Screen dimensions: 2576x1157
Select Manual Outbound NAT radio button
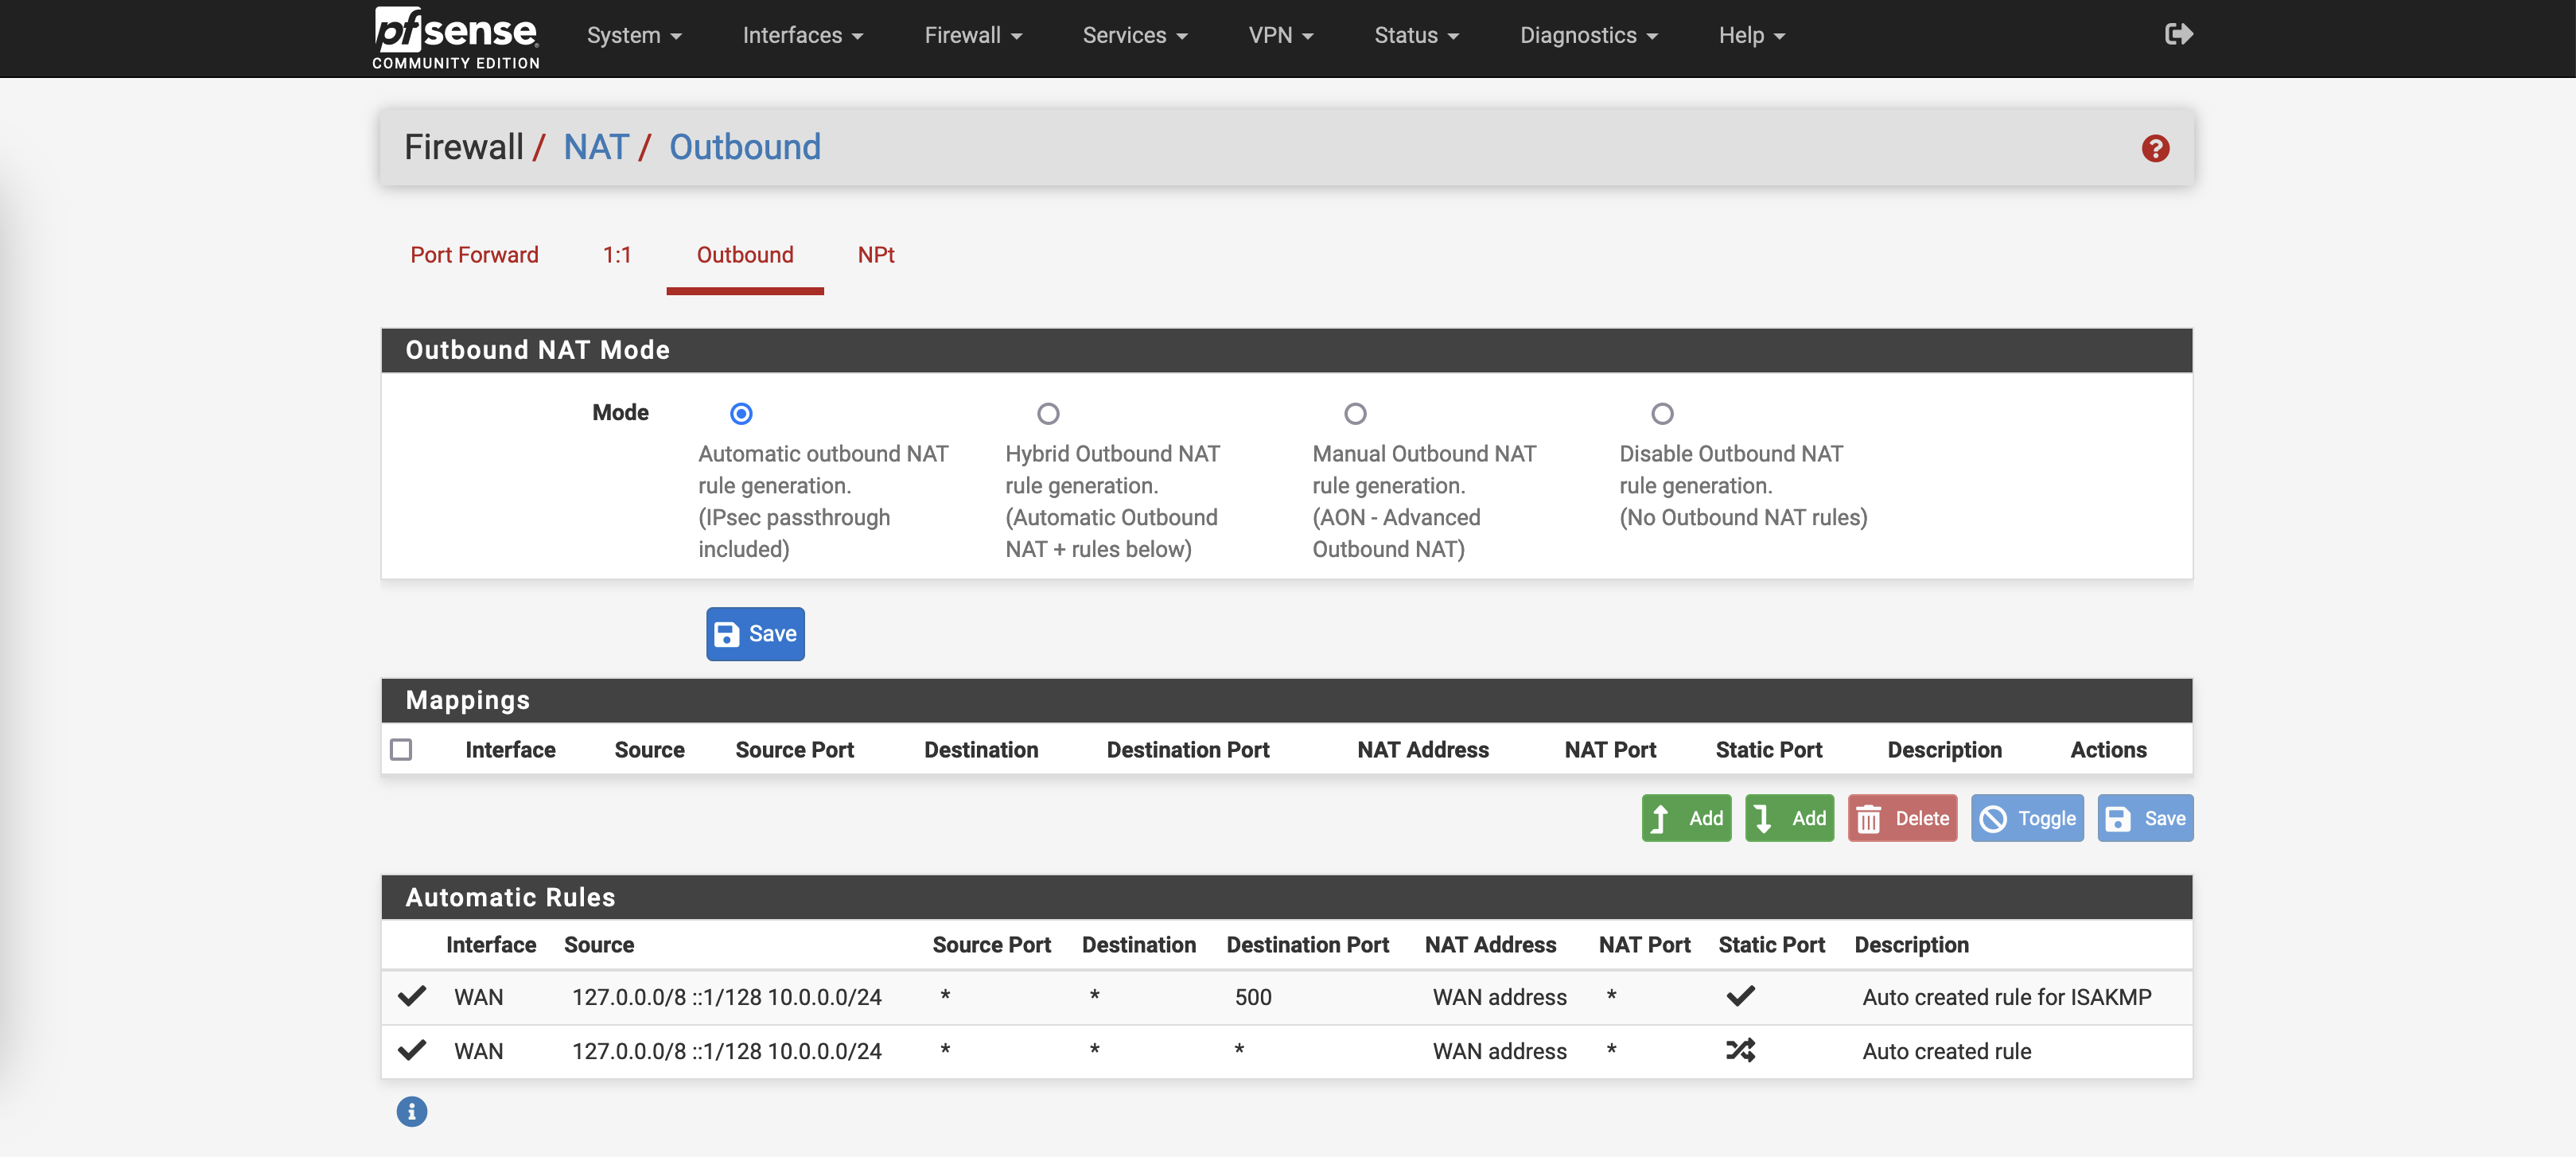[1354, 413]
